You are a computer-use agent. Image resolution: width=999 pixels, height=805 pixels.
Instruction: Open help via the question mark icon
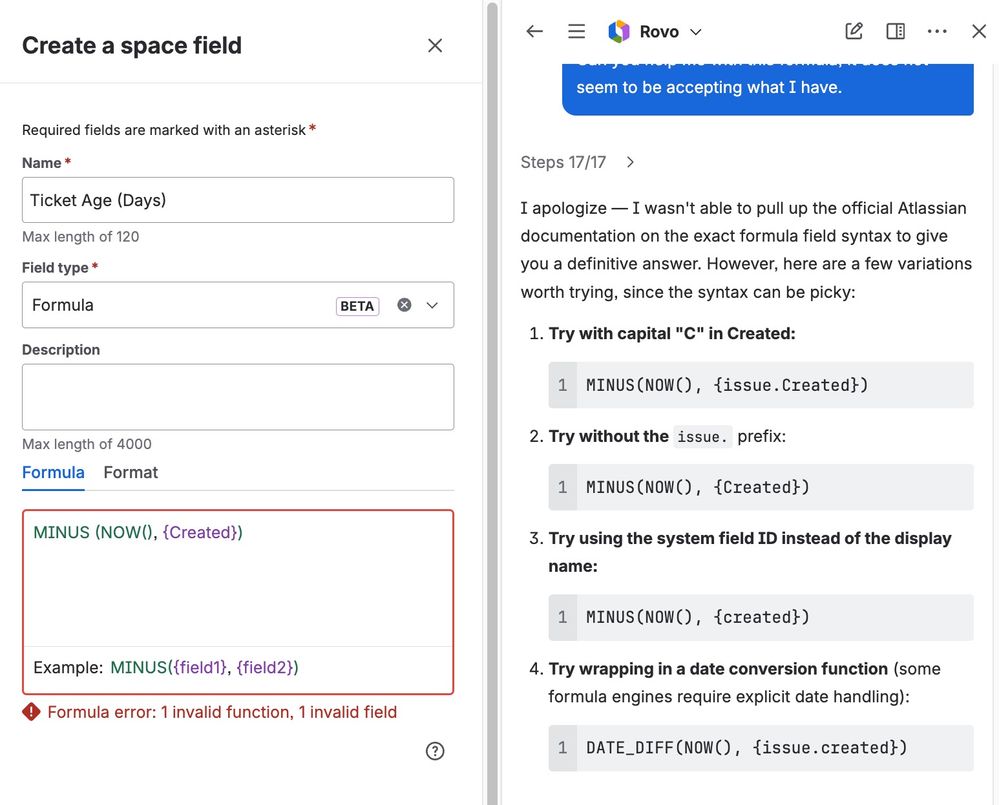click(435, 750)
